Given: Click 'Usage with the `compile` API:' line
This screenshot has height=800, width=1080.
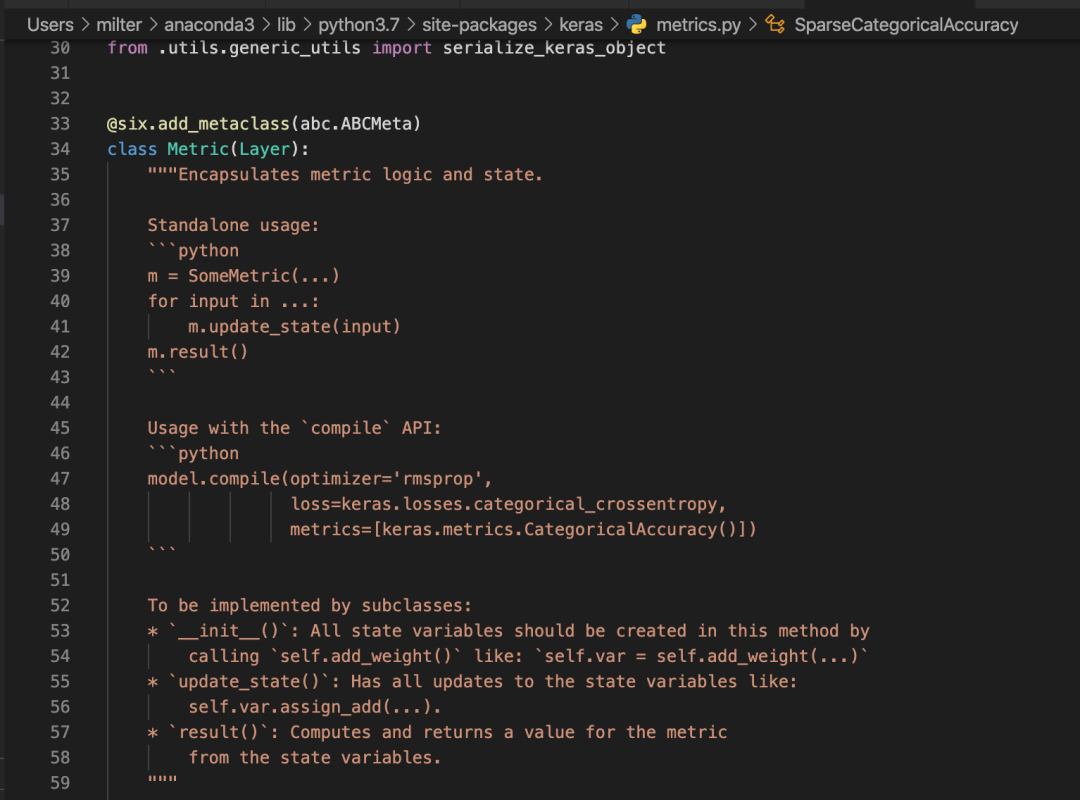Looking at the screenshot, I should pos(294,428).
